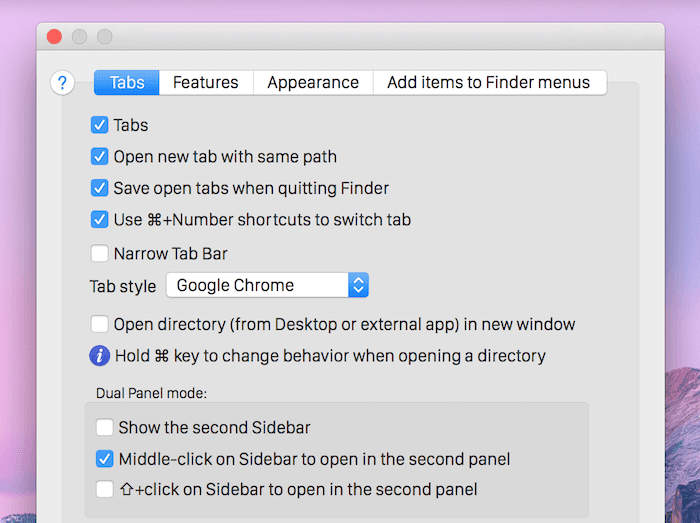Enable Open directory in new window
The image size is (700, 523).
pos(99,324)
